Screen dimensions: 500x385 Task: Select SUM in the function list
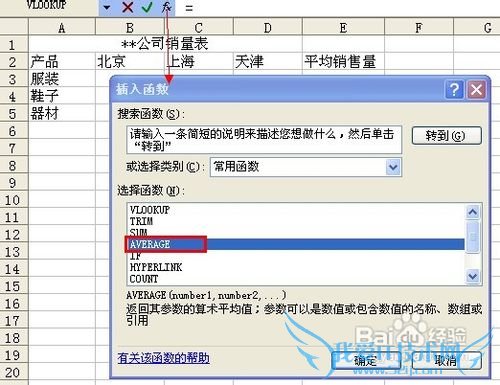295,232
